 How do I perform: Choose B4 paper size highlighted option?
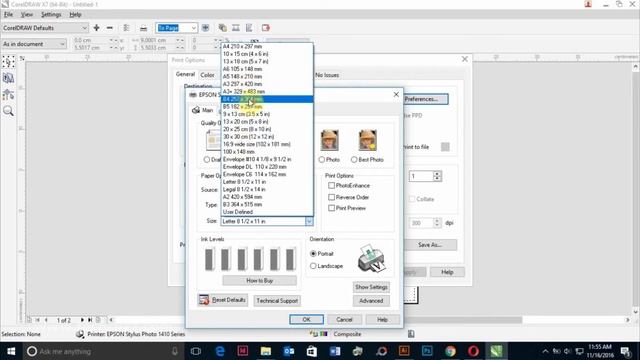tap(267, 99)
